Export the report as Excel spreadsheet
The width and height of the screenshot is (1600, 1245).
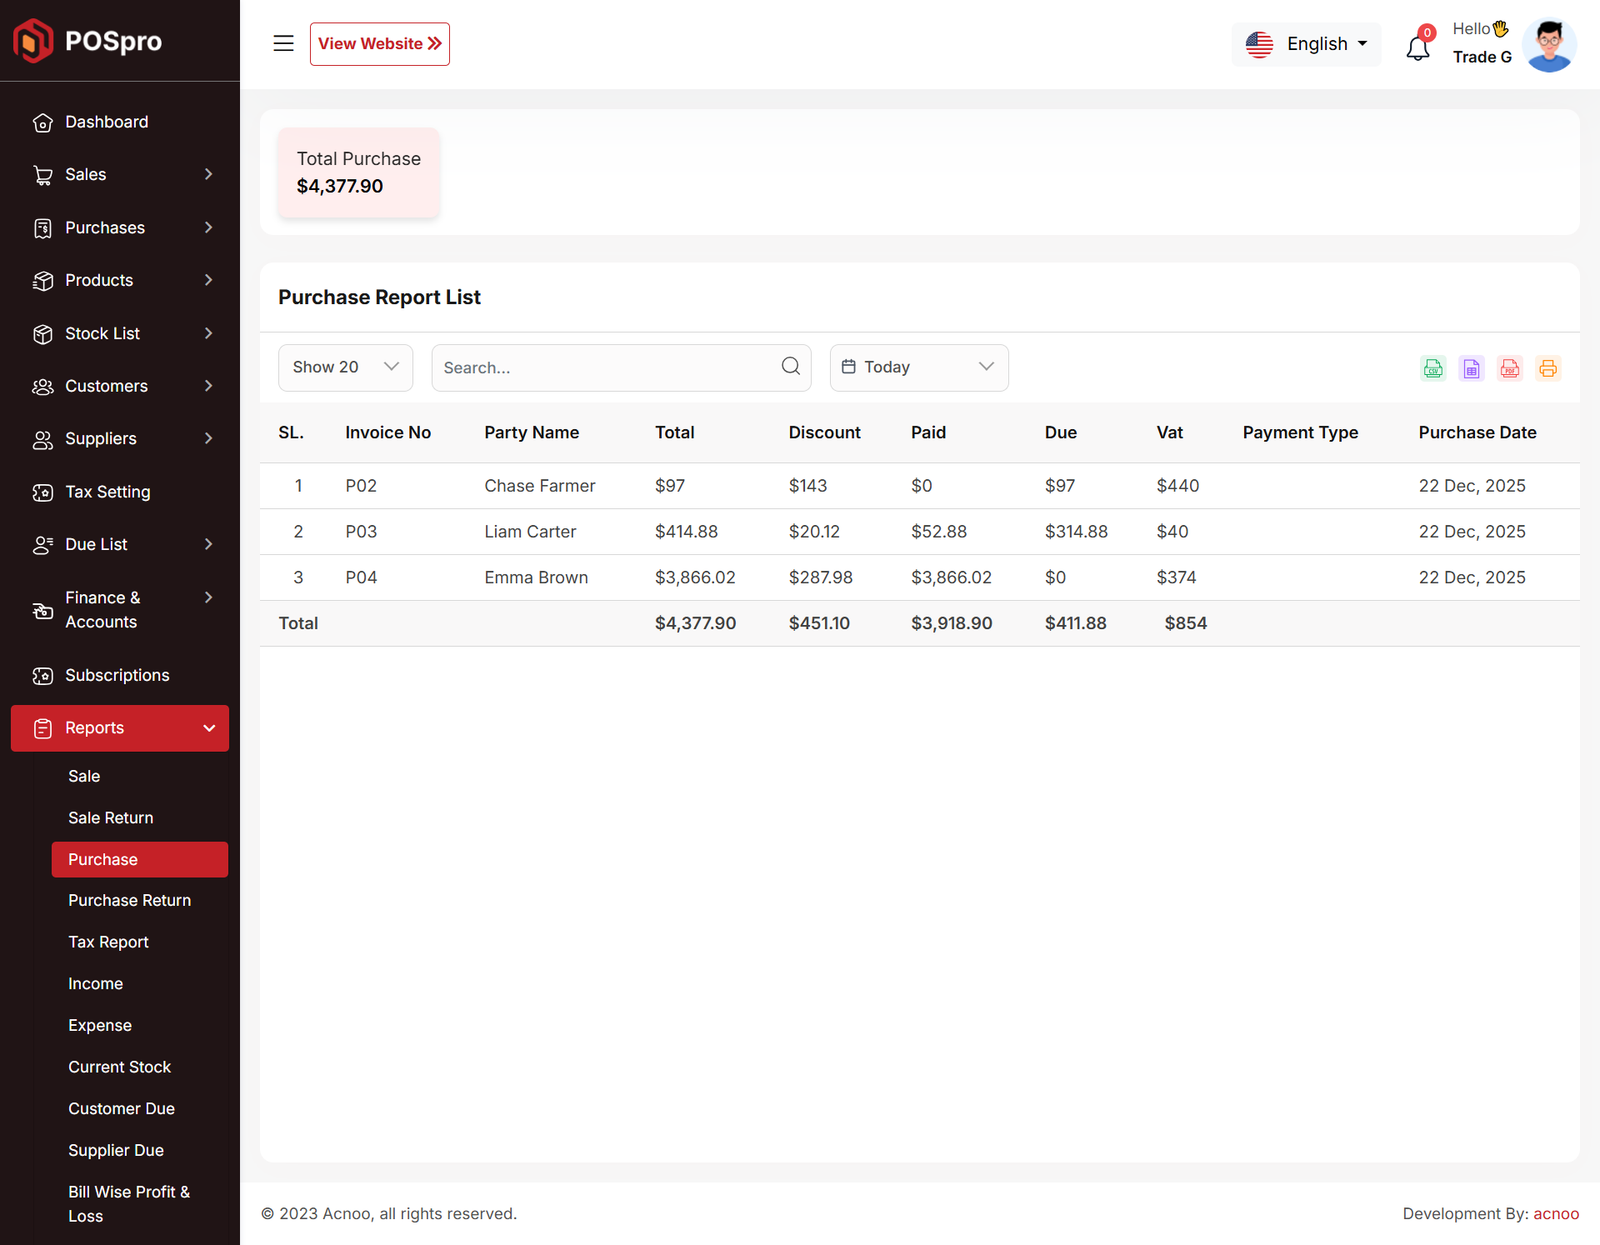click(1471, 368)
